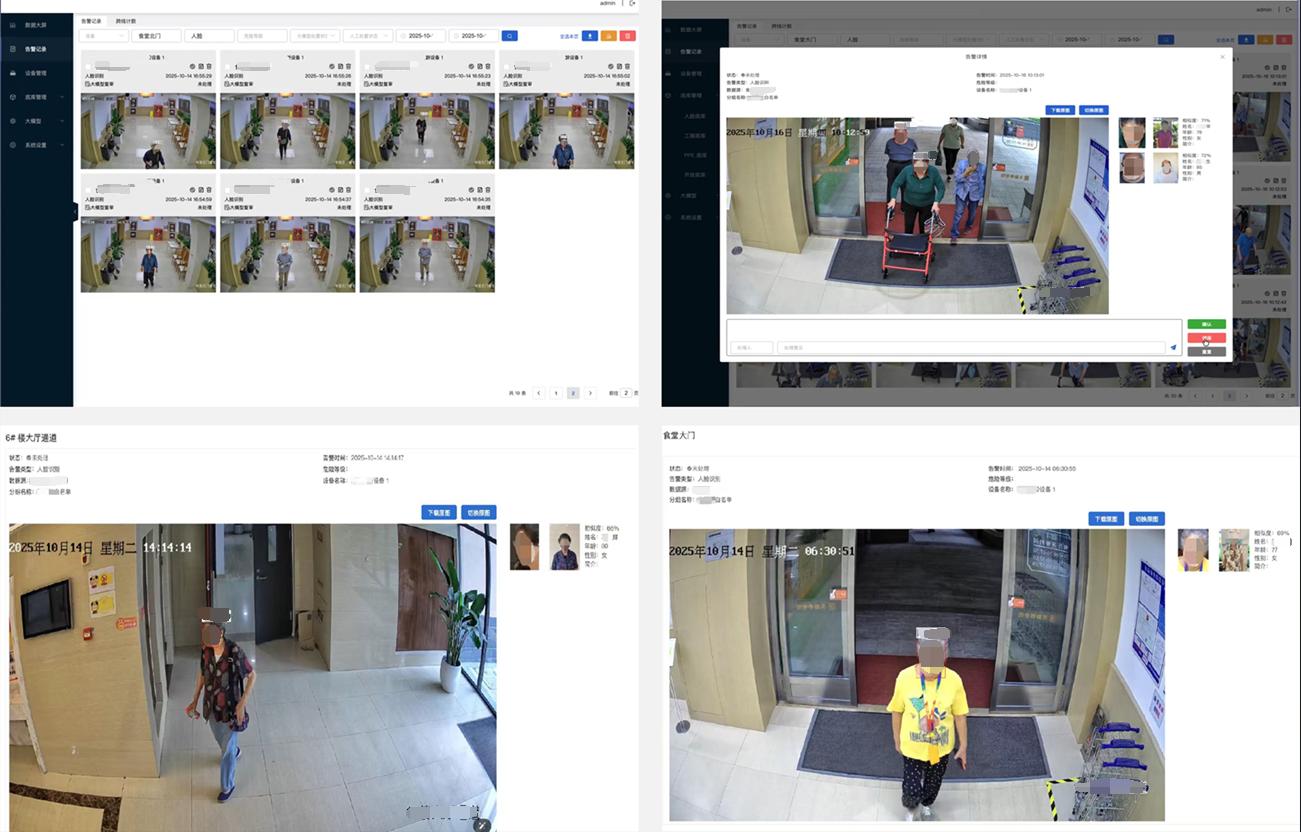Open 设备管理 from the left sidebar
The image size is (1301, 832).
click(x=36, y=73)
